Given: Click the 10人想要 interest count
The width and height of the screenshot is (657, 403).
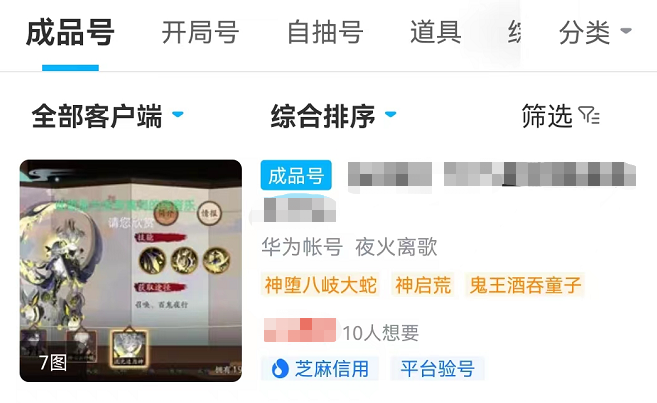Looking at the screenshot, I should pos(380,333).
